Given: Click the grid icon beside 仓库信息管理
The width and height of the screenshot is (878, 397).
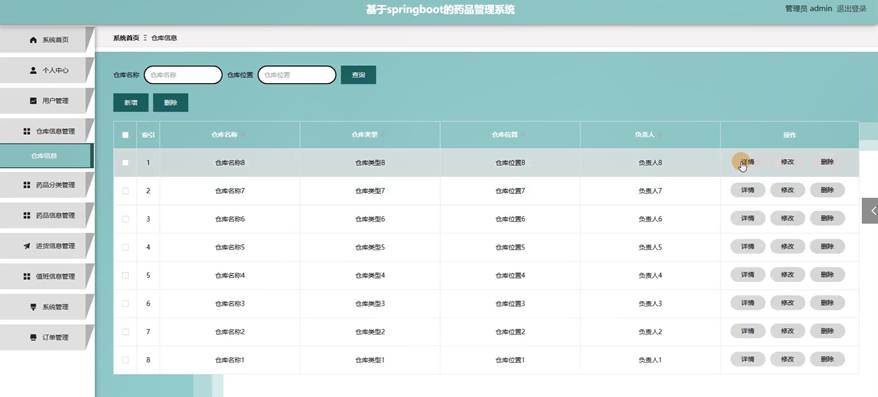Looking at the screenshot, I should 27,131.
